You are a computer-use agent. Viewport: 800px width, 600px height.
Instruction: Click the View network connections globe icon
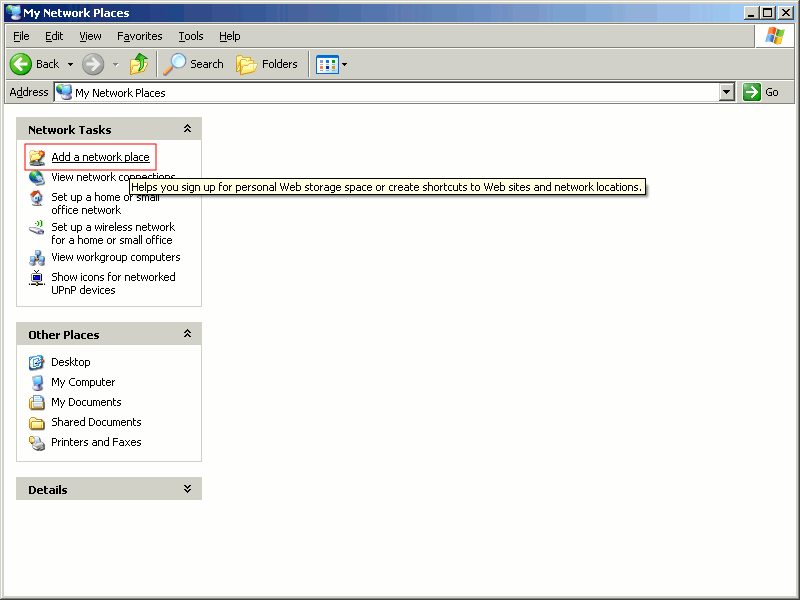37,178
